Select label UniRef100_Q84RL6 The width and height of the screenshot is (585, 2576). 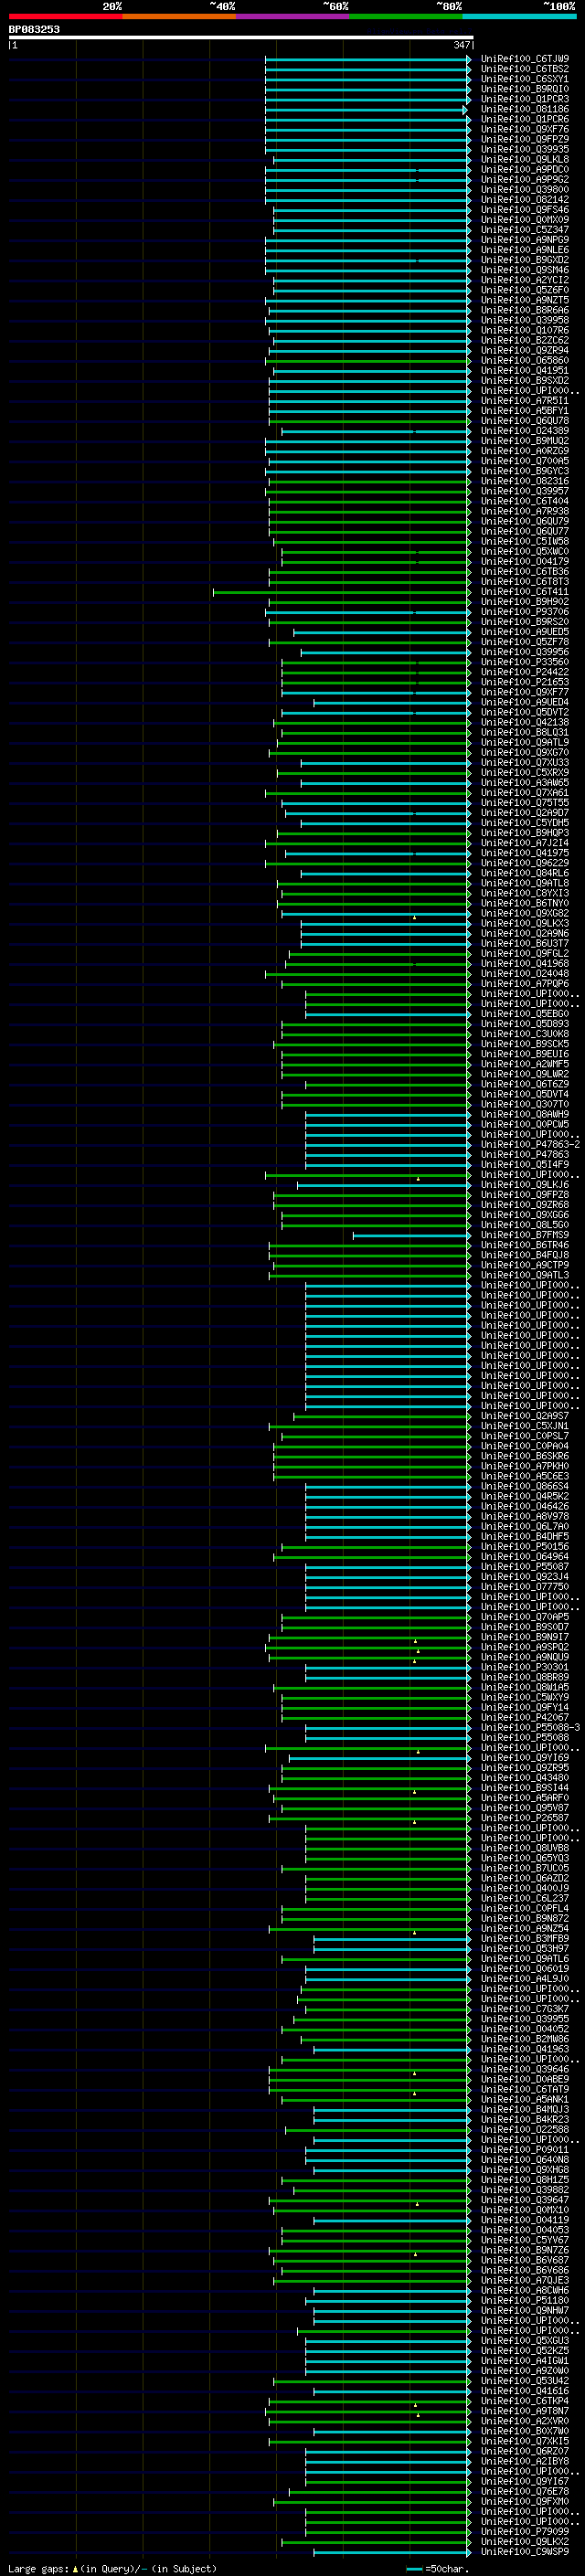pos(525,873)
